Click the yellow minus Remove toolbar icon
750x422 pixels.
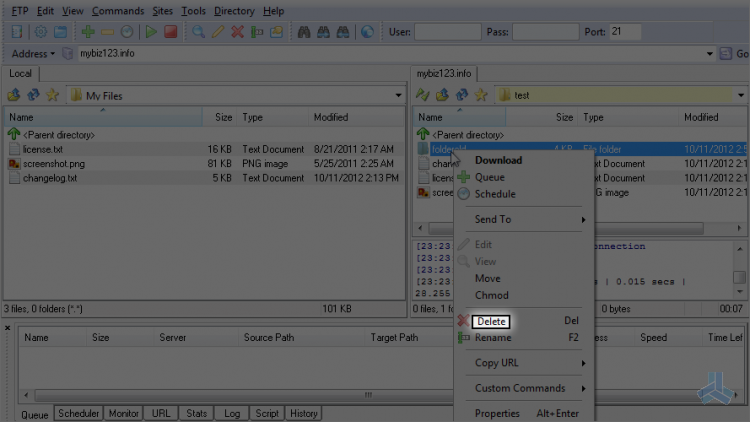[x=107, y=32]
